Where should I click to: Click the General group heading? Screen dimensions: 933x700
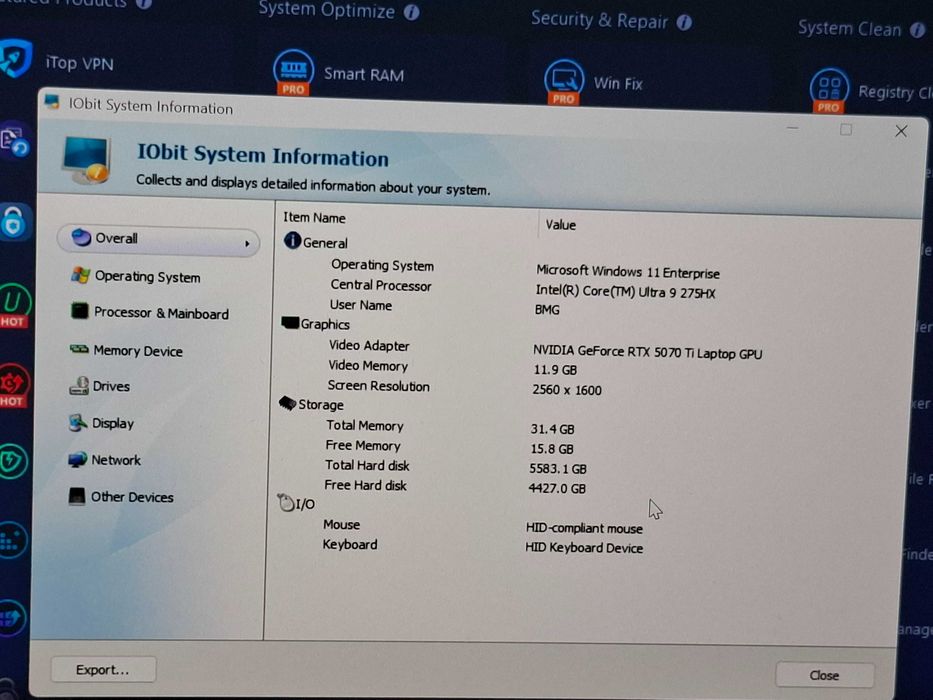pos(325,243)
